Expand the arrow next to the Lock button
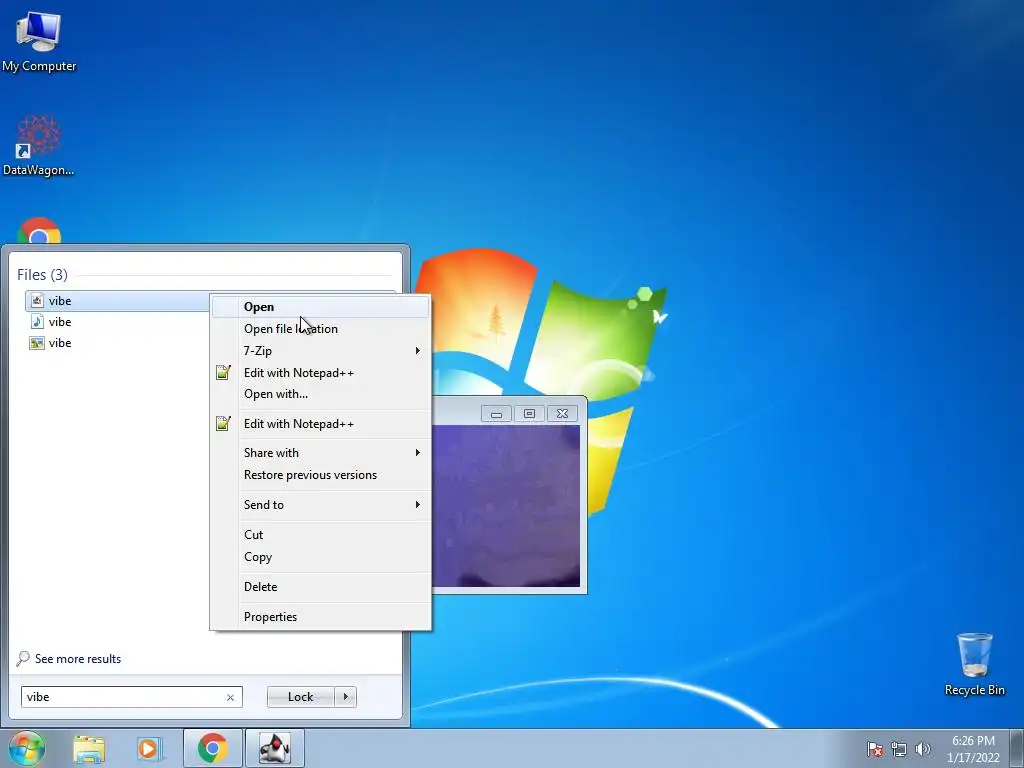Viewport: 1024px width, 768px height. (345, 697)
